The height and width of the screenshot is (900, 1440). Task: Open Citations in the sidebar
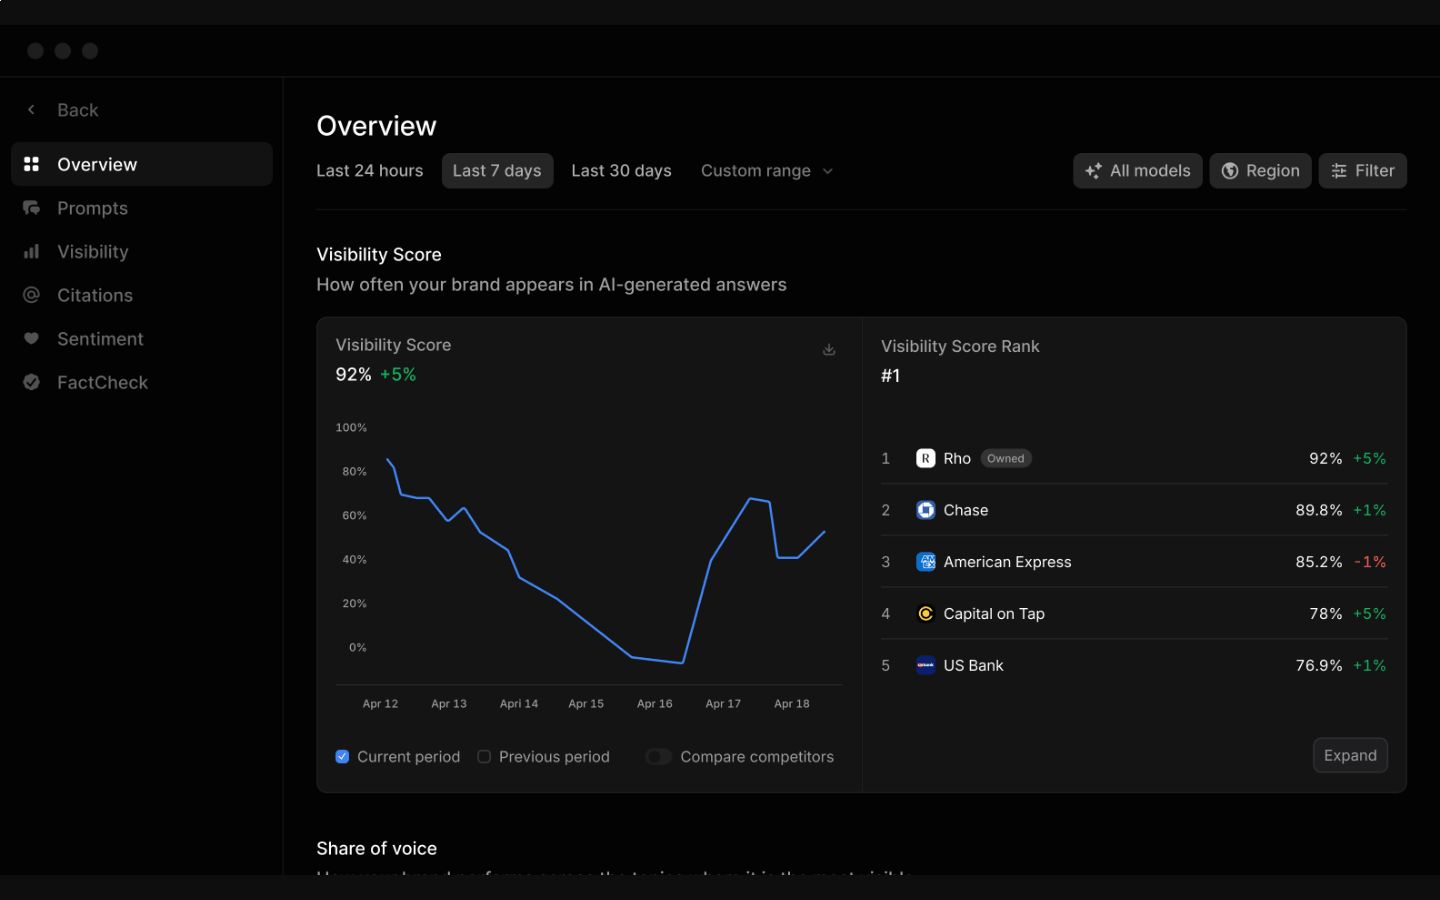142,295
